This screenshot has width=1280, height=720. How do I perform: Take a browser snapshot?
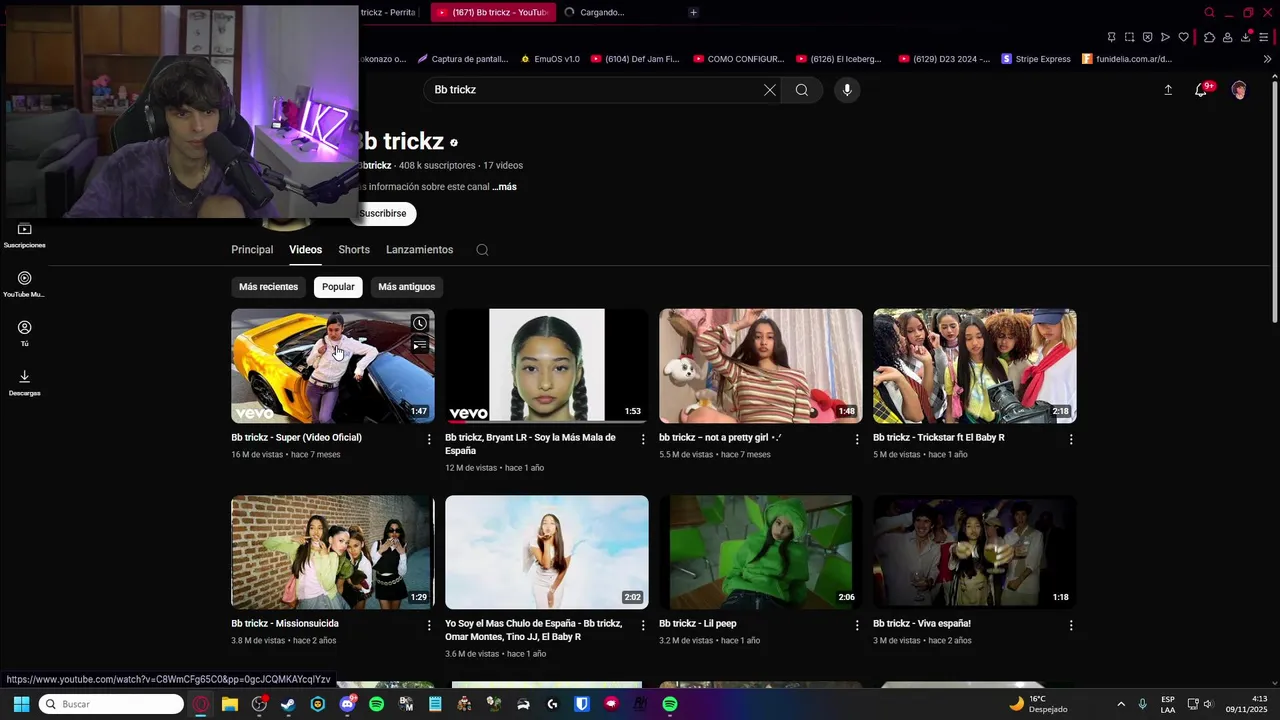1129,37
